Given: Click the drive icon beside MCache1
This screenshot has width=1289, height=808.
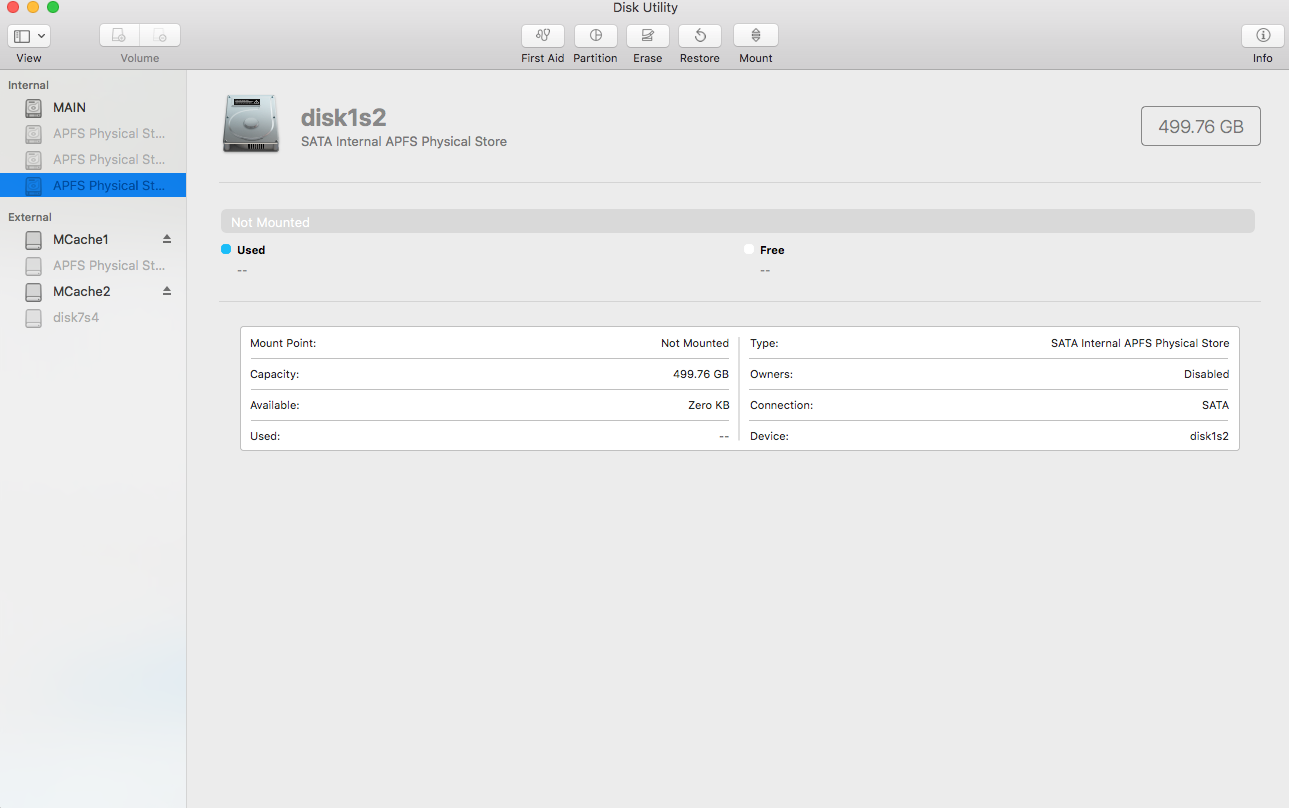Looking at the screenshot, I should (34, 239).
